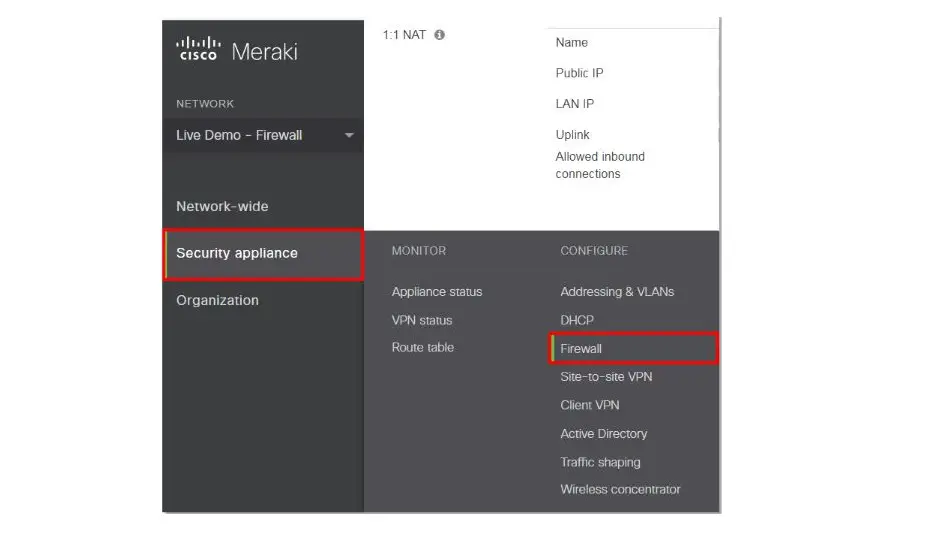The width and height of the screenshot is (929, 540).
Task: Click the CONFIGURE column heading
Action: click(594, 251)
